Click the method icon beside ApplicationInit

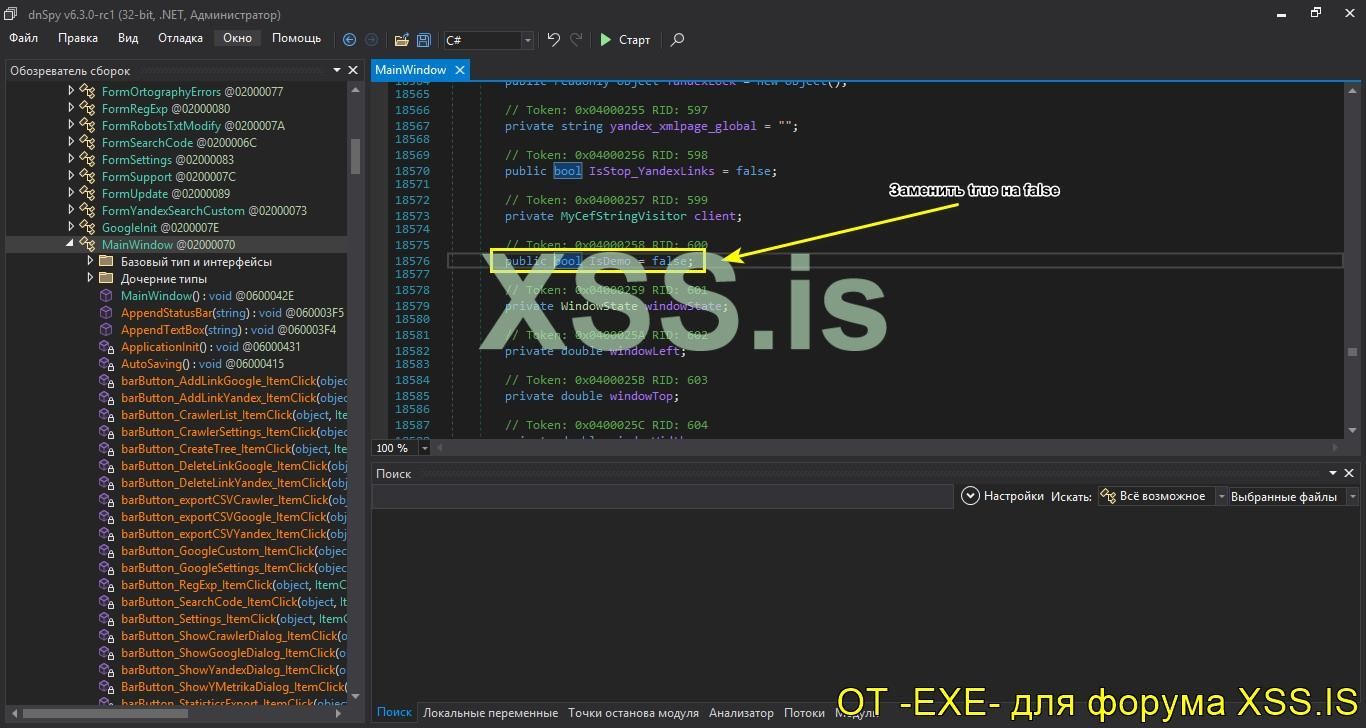click(x=106, y=347)
